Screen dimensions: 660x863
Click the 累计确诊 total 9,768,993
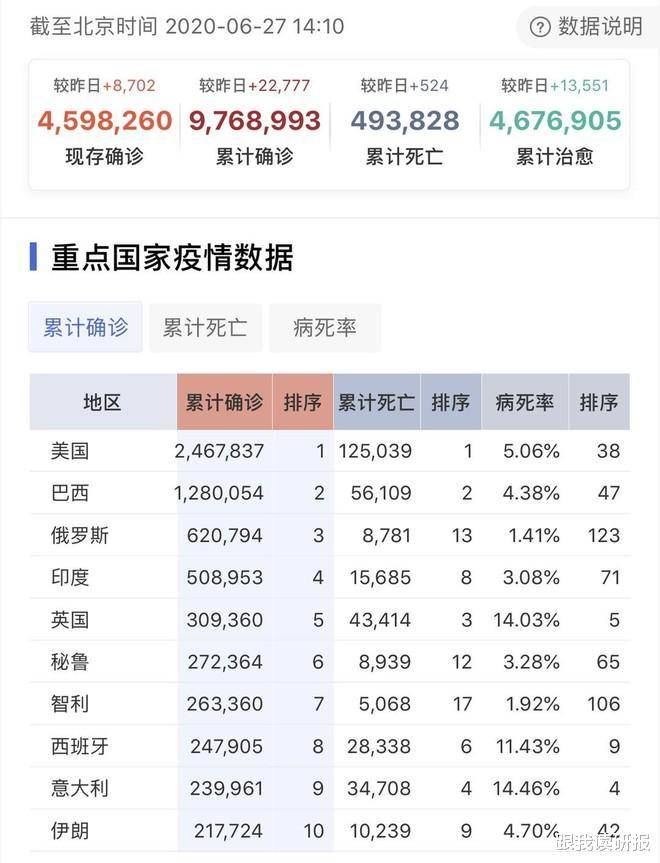pyautogui.click(x=255, y=122)
